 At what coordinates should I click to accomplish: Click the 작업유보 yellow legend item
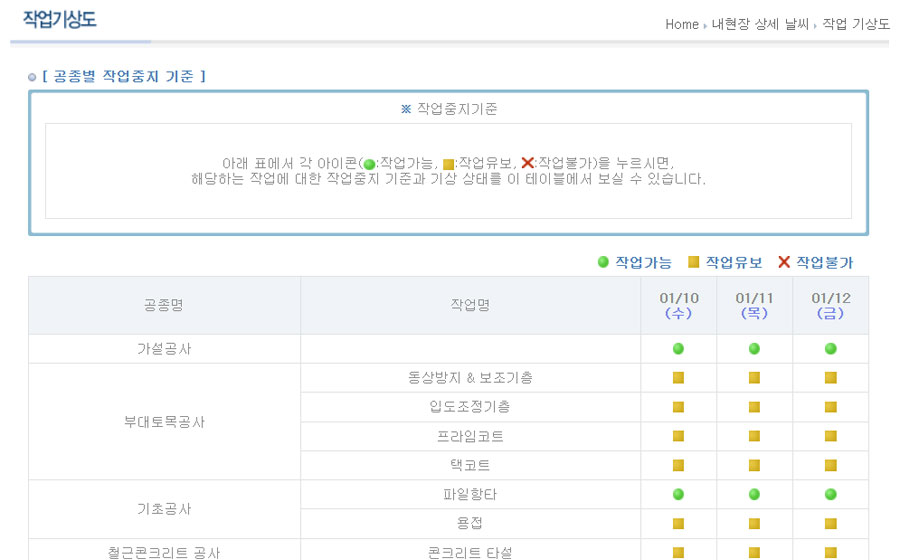click(725, 262)
